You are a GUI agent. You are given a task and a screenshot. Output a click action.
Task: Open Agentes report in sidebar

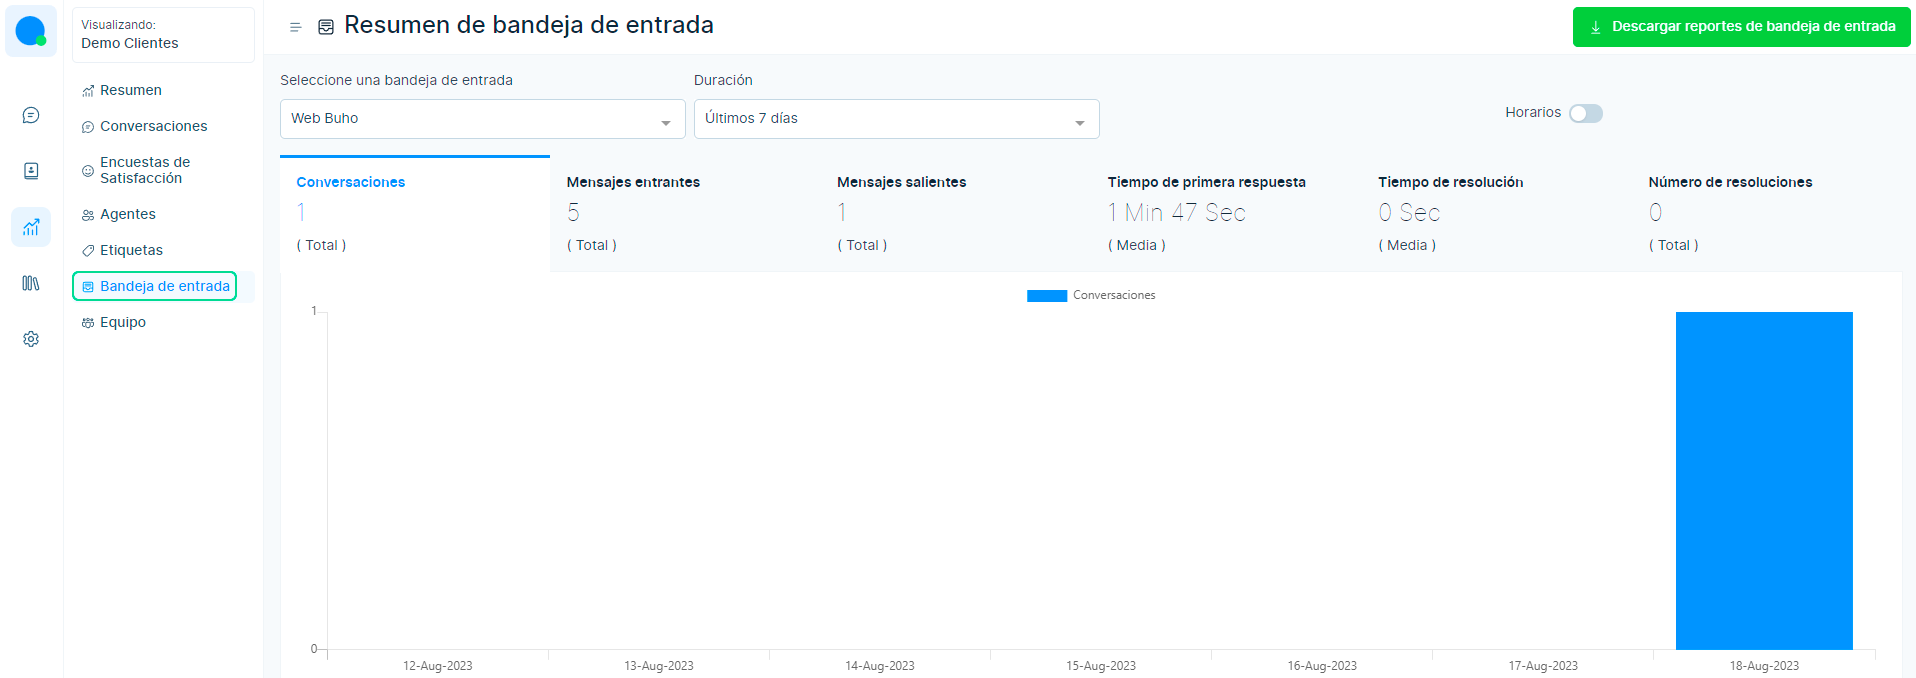127,214
